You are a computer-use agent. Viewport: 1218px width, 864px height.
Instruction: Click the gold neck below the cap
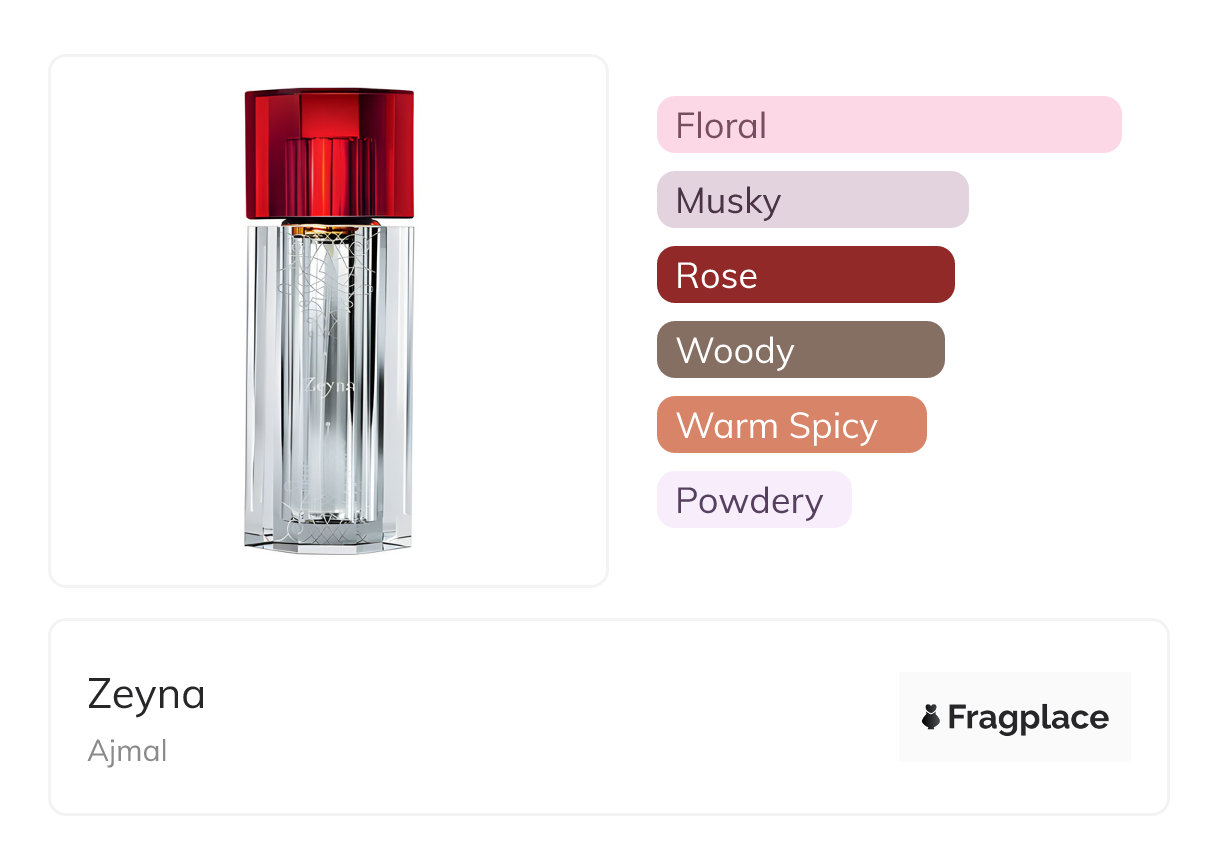tap(329, 223)
